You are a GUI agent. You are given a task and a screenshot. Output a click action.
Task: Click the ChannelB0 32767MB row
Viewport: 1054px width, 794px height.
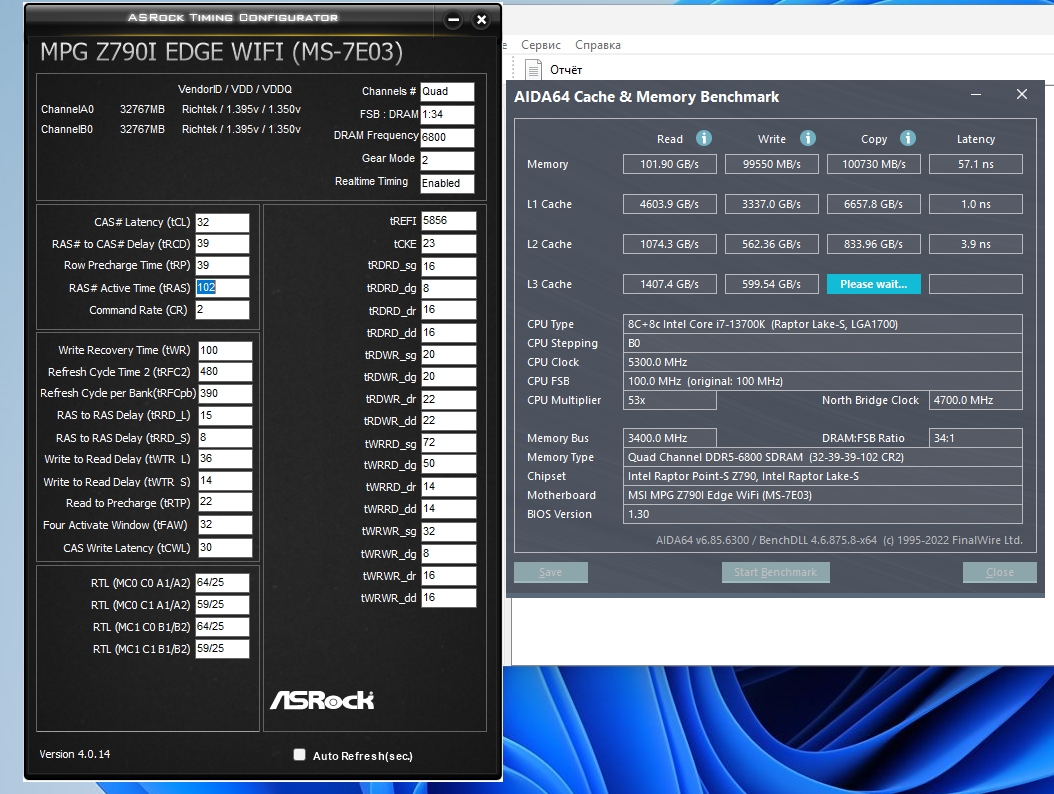tap(171, 129)
